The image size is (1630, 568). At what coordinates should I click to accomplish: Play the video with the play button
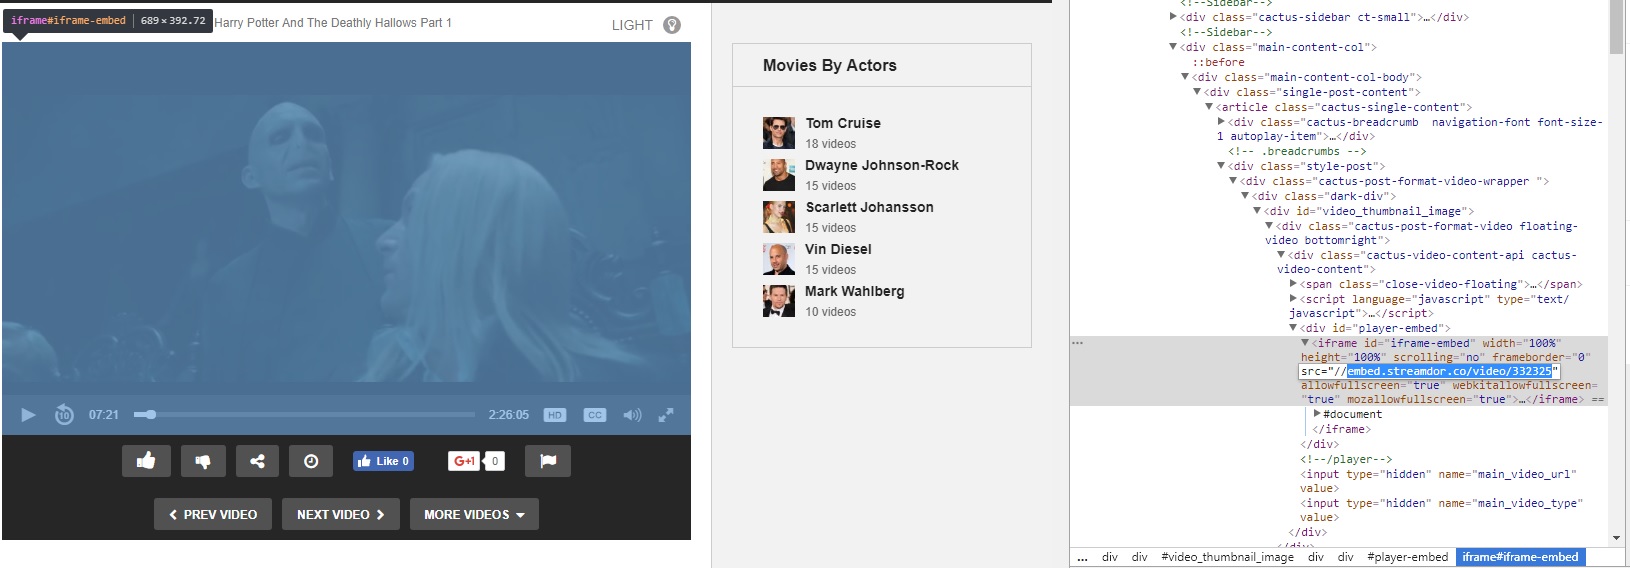[28, 415]
